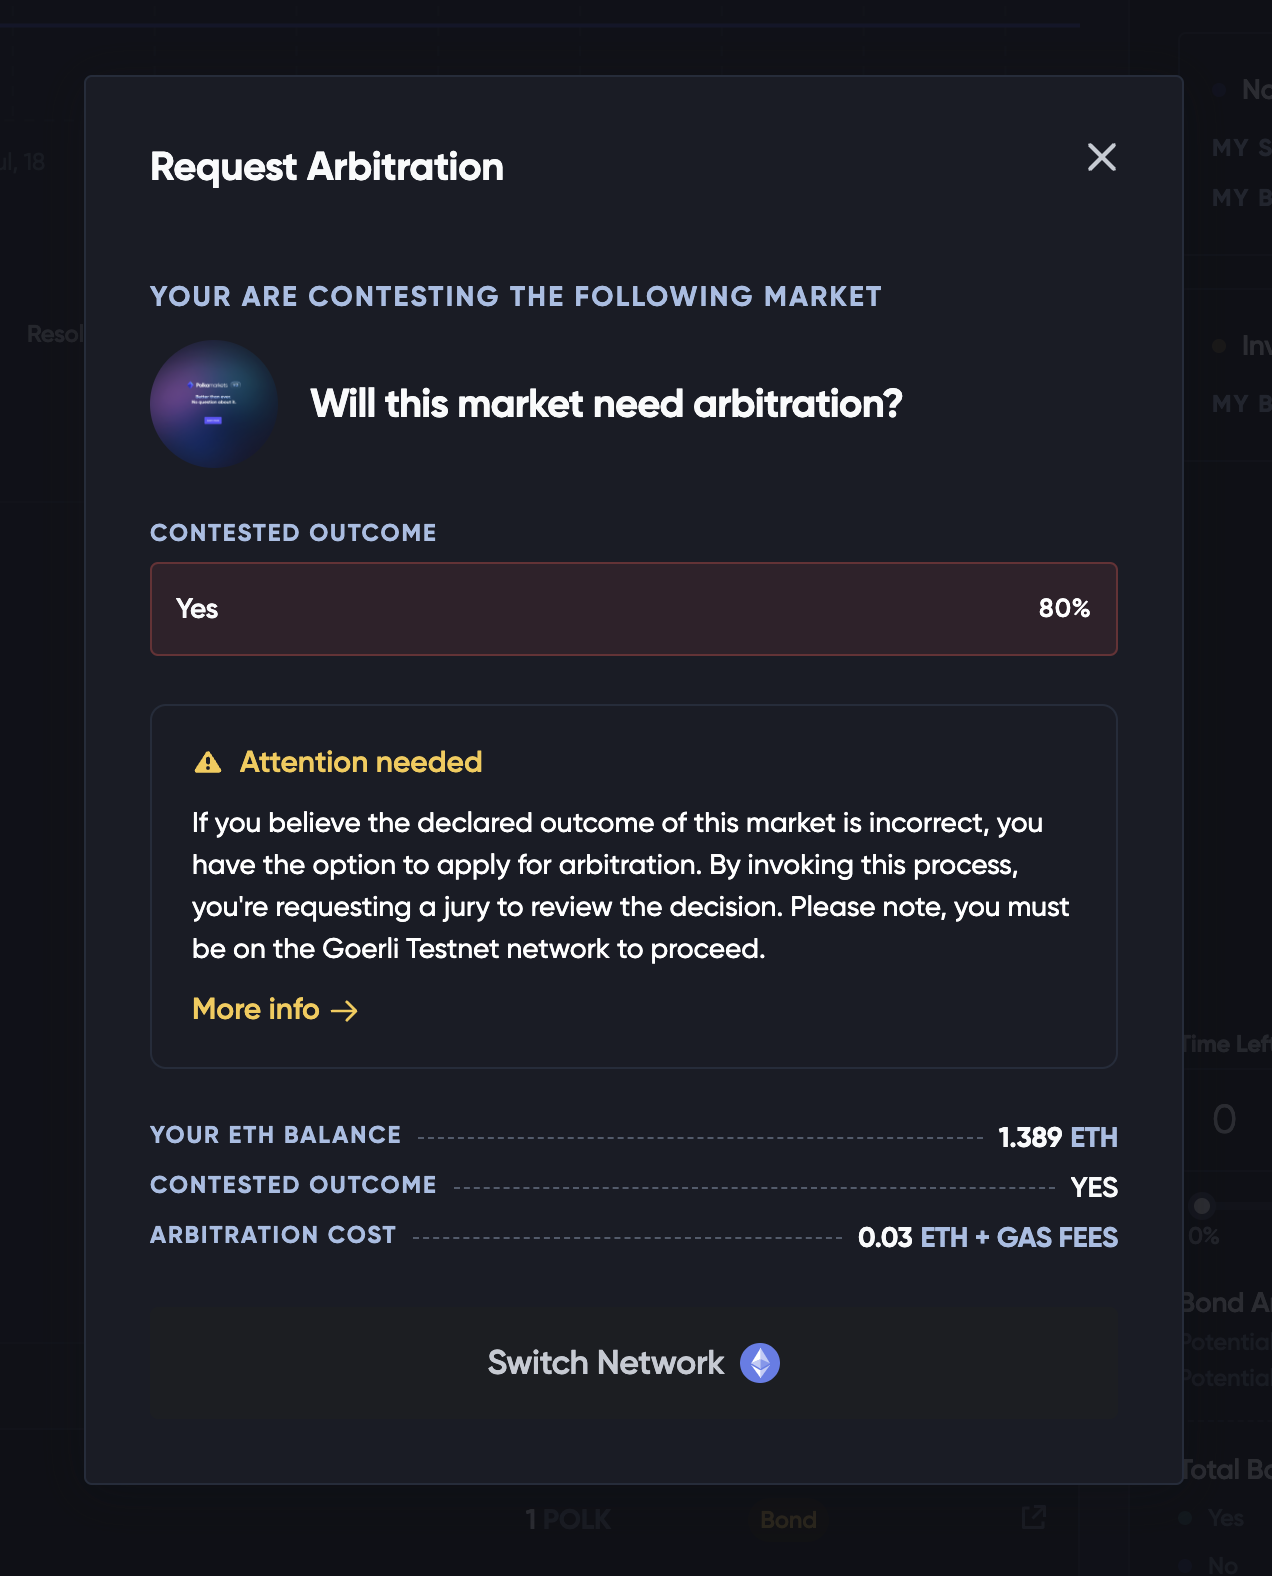Open the dimmed external link icon behind dialog
Screen dimensions: 1272x1576
pos(1033,1518)
